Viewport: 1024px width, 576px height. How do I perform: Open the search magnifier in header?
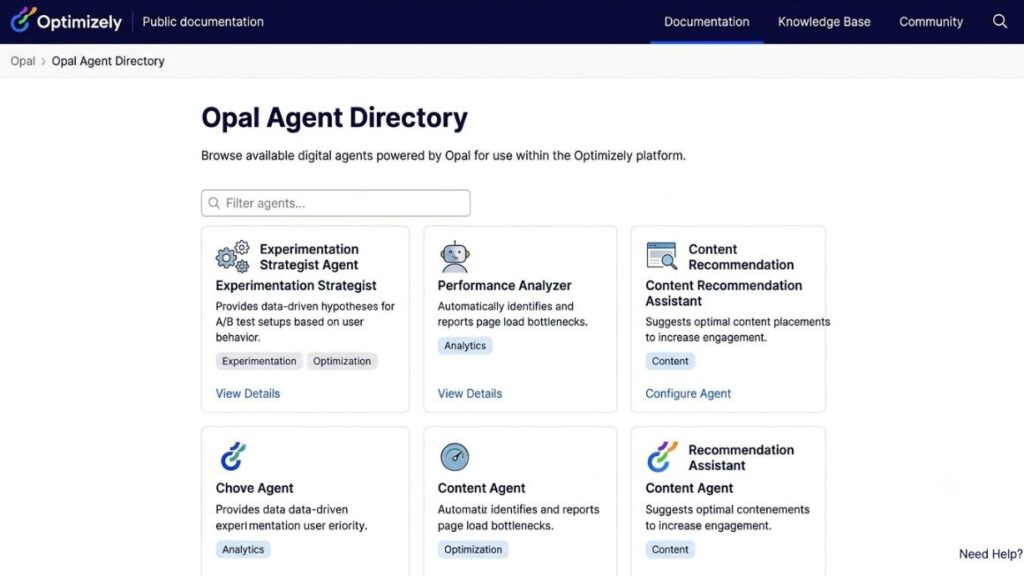[1000, 21]
